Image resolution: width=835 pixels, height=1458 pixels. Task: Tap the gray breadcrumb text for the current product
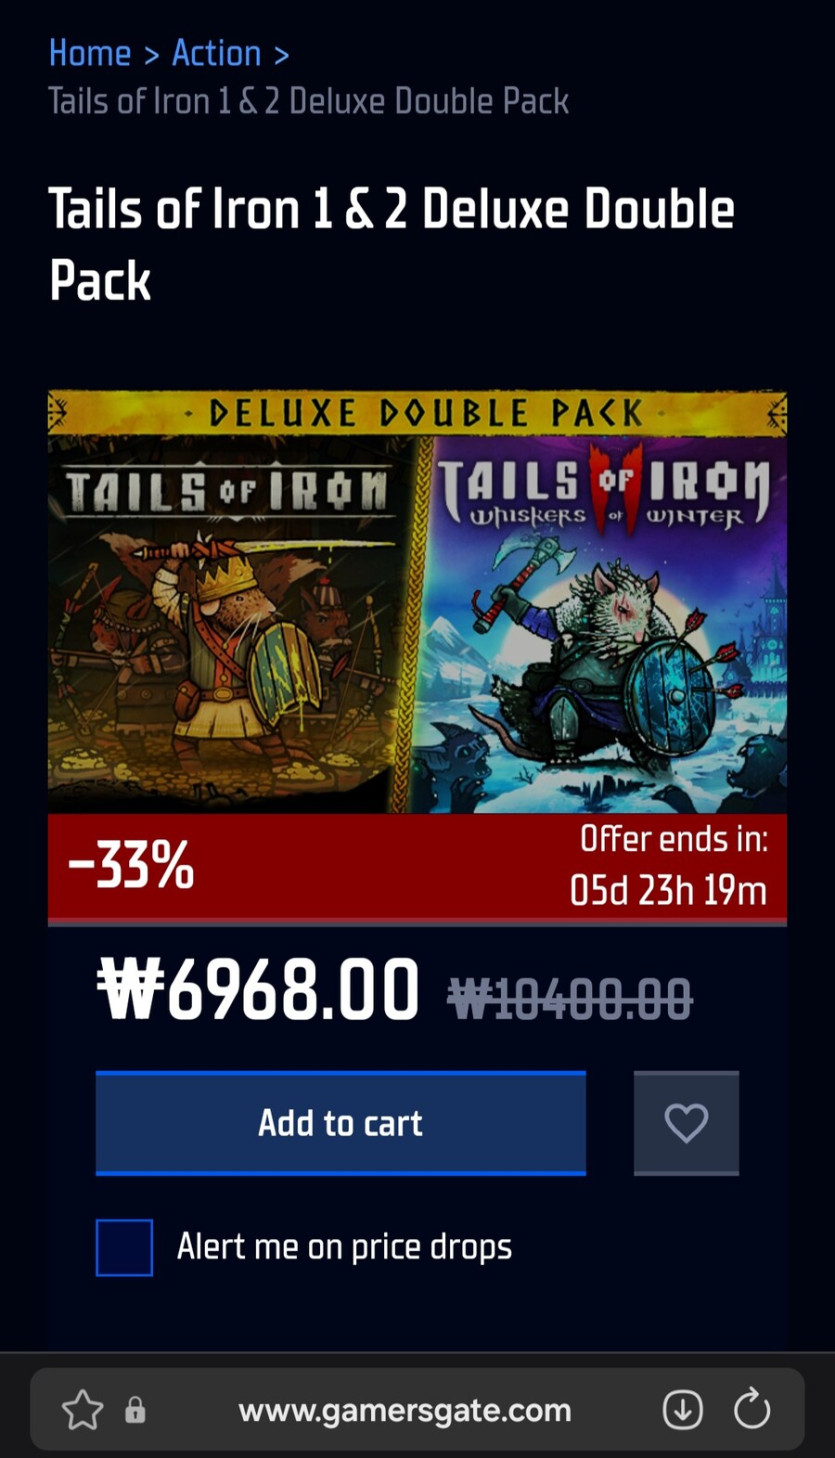[x=309, y=101]
